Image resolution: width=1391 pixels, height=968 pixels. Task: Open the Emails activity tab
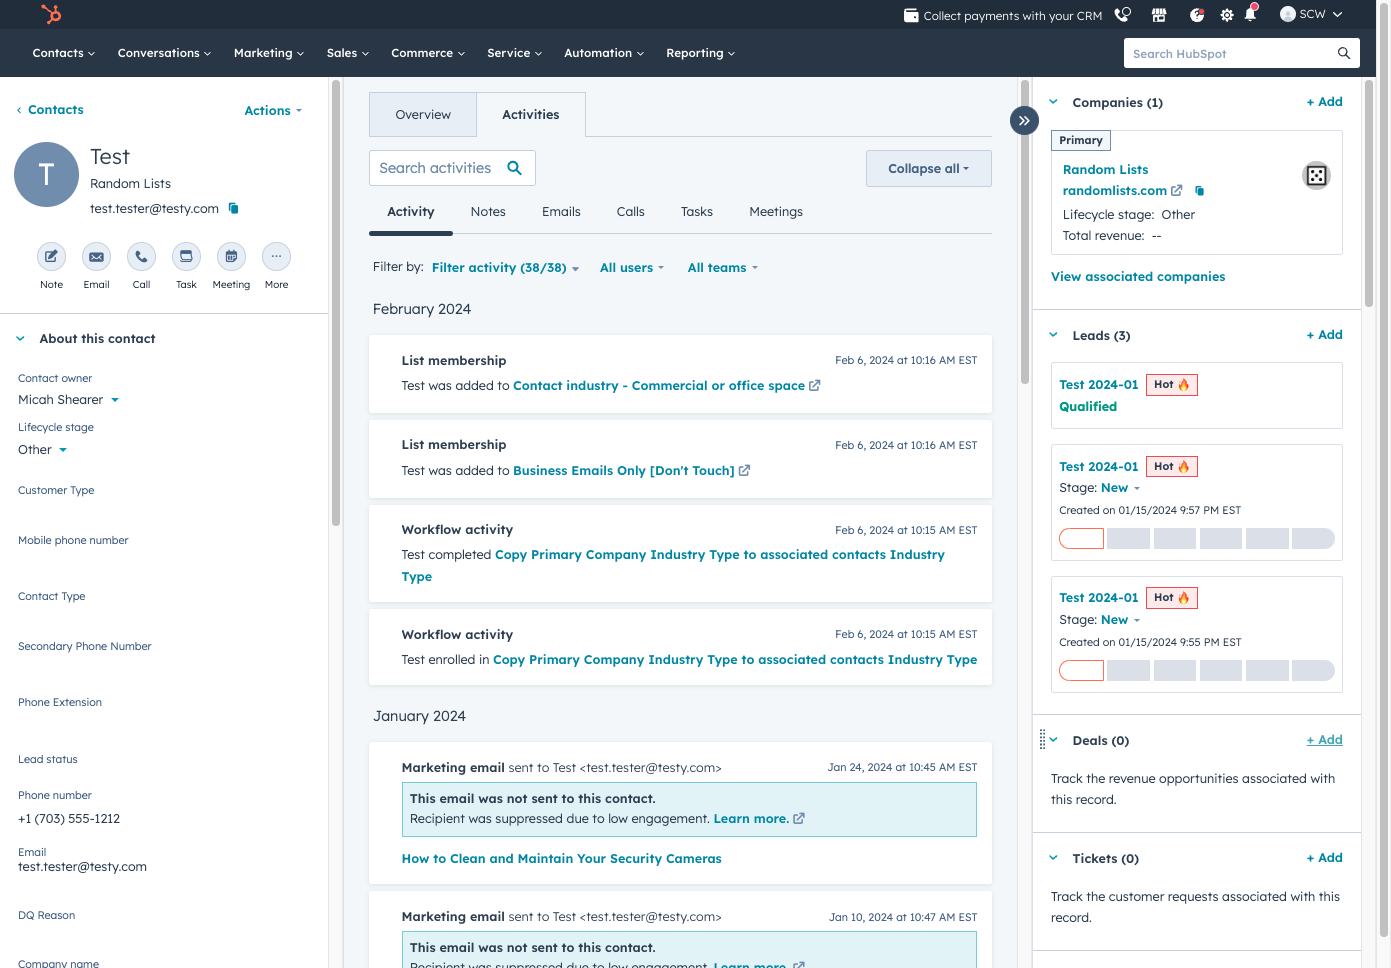pyautogui.click(x=561, y=212)
